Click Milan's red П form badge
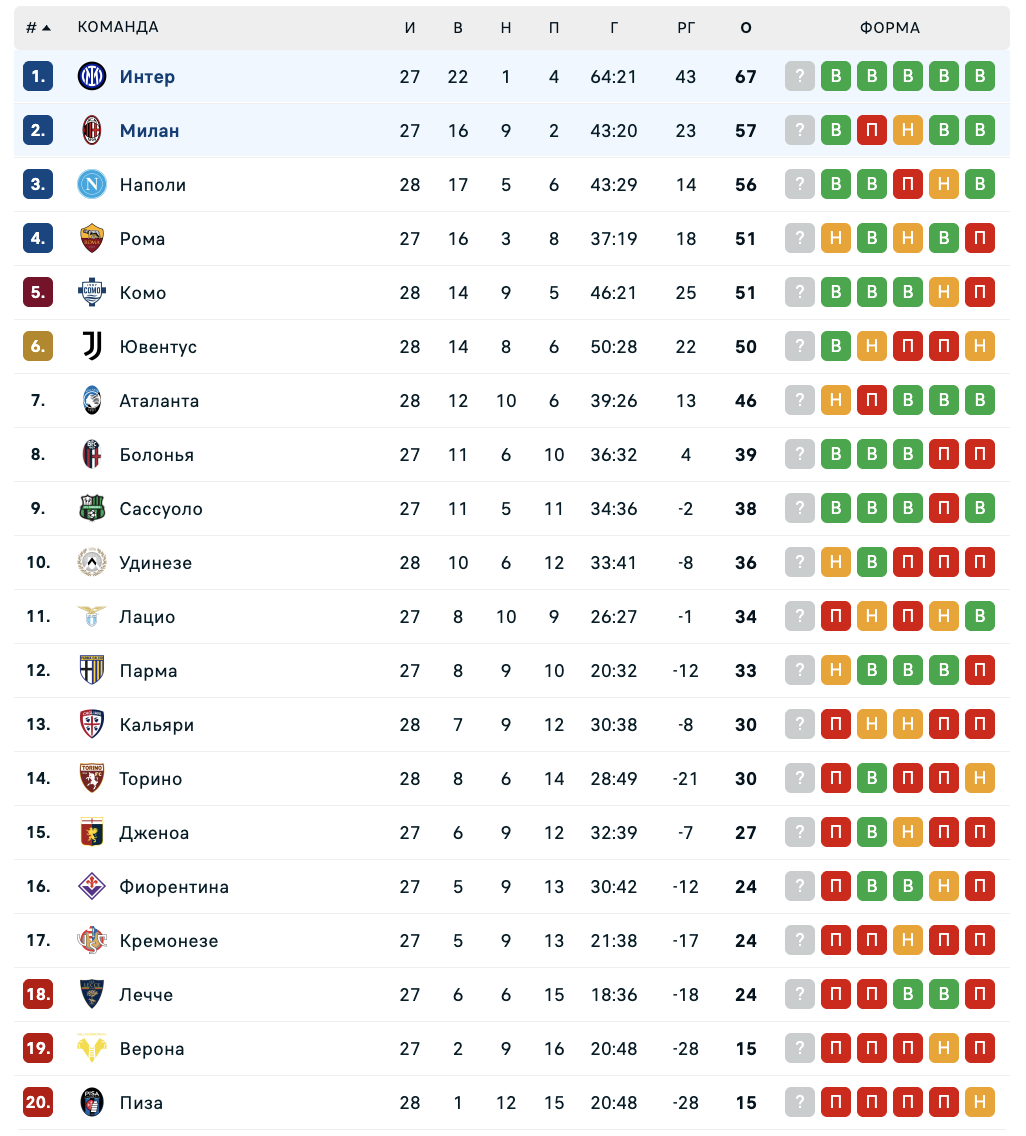Viewport: 1026px width, 1136px height. tap(872, 130)
